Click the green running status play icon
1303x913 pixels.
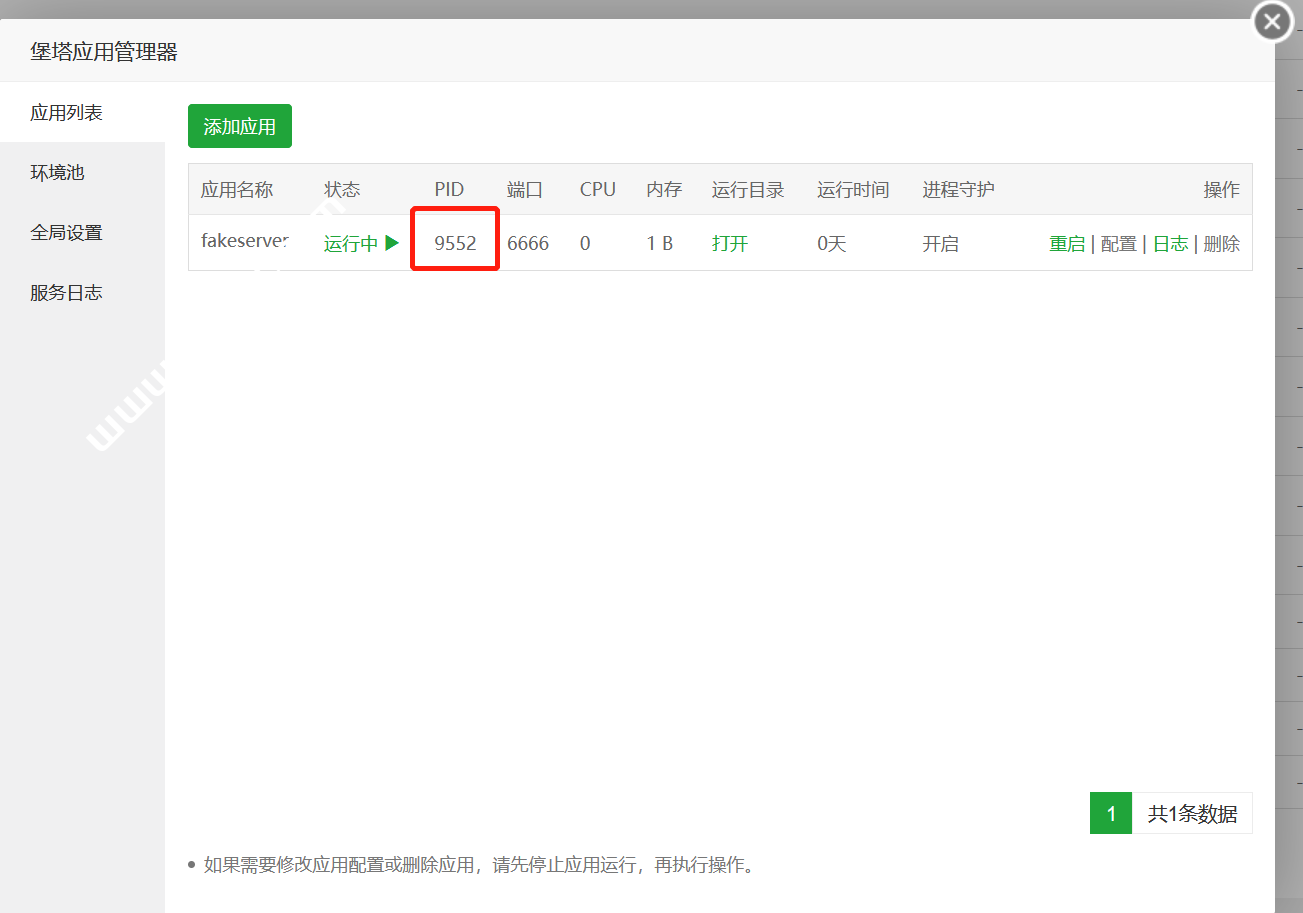[392, 243]
